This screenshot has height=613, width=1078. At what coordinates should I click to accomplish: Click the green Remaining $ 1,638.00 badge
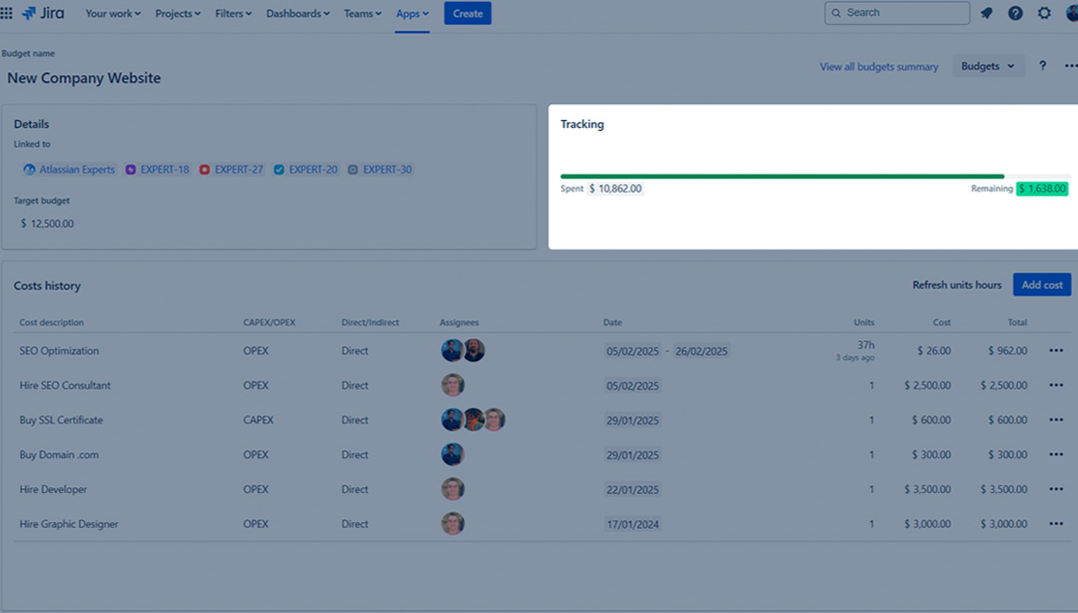pyautogui.click(x=1042, y=188)
